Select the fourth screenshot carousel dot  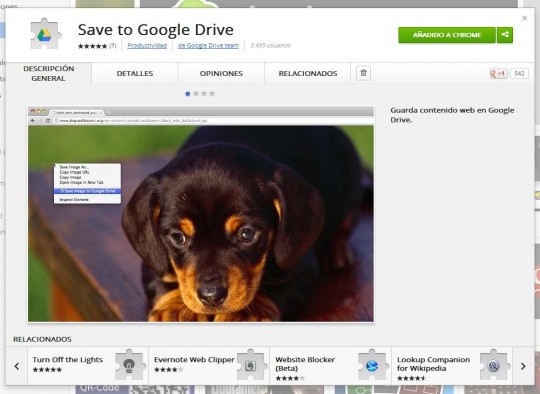point(212,94)
